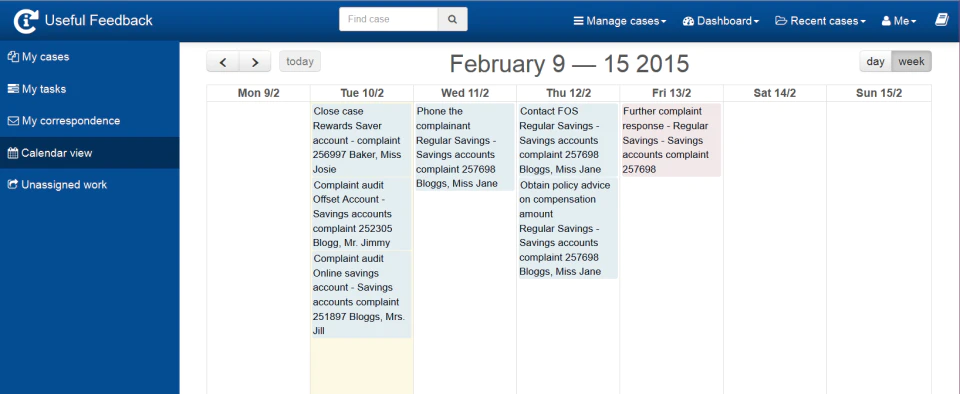Click the search magnifier icon button
Viewport: 960px width, 394px height.
452,19
